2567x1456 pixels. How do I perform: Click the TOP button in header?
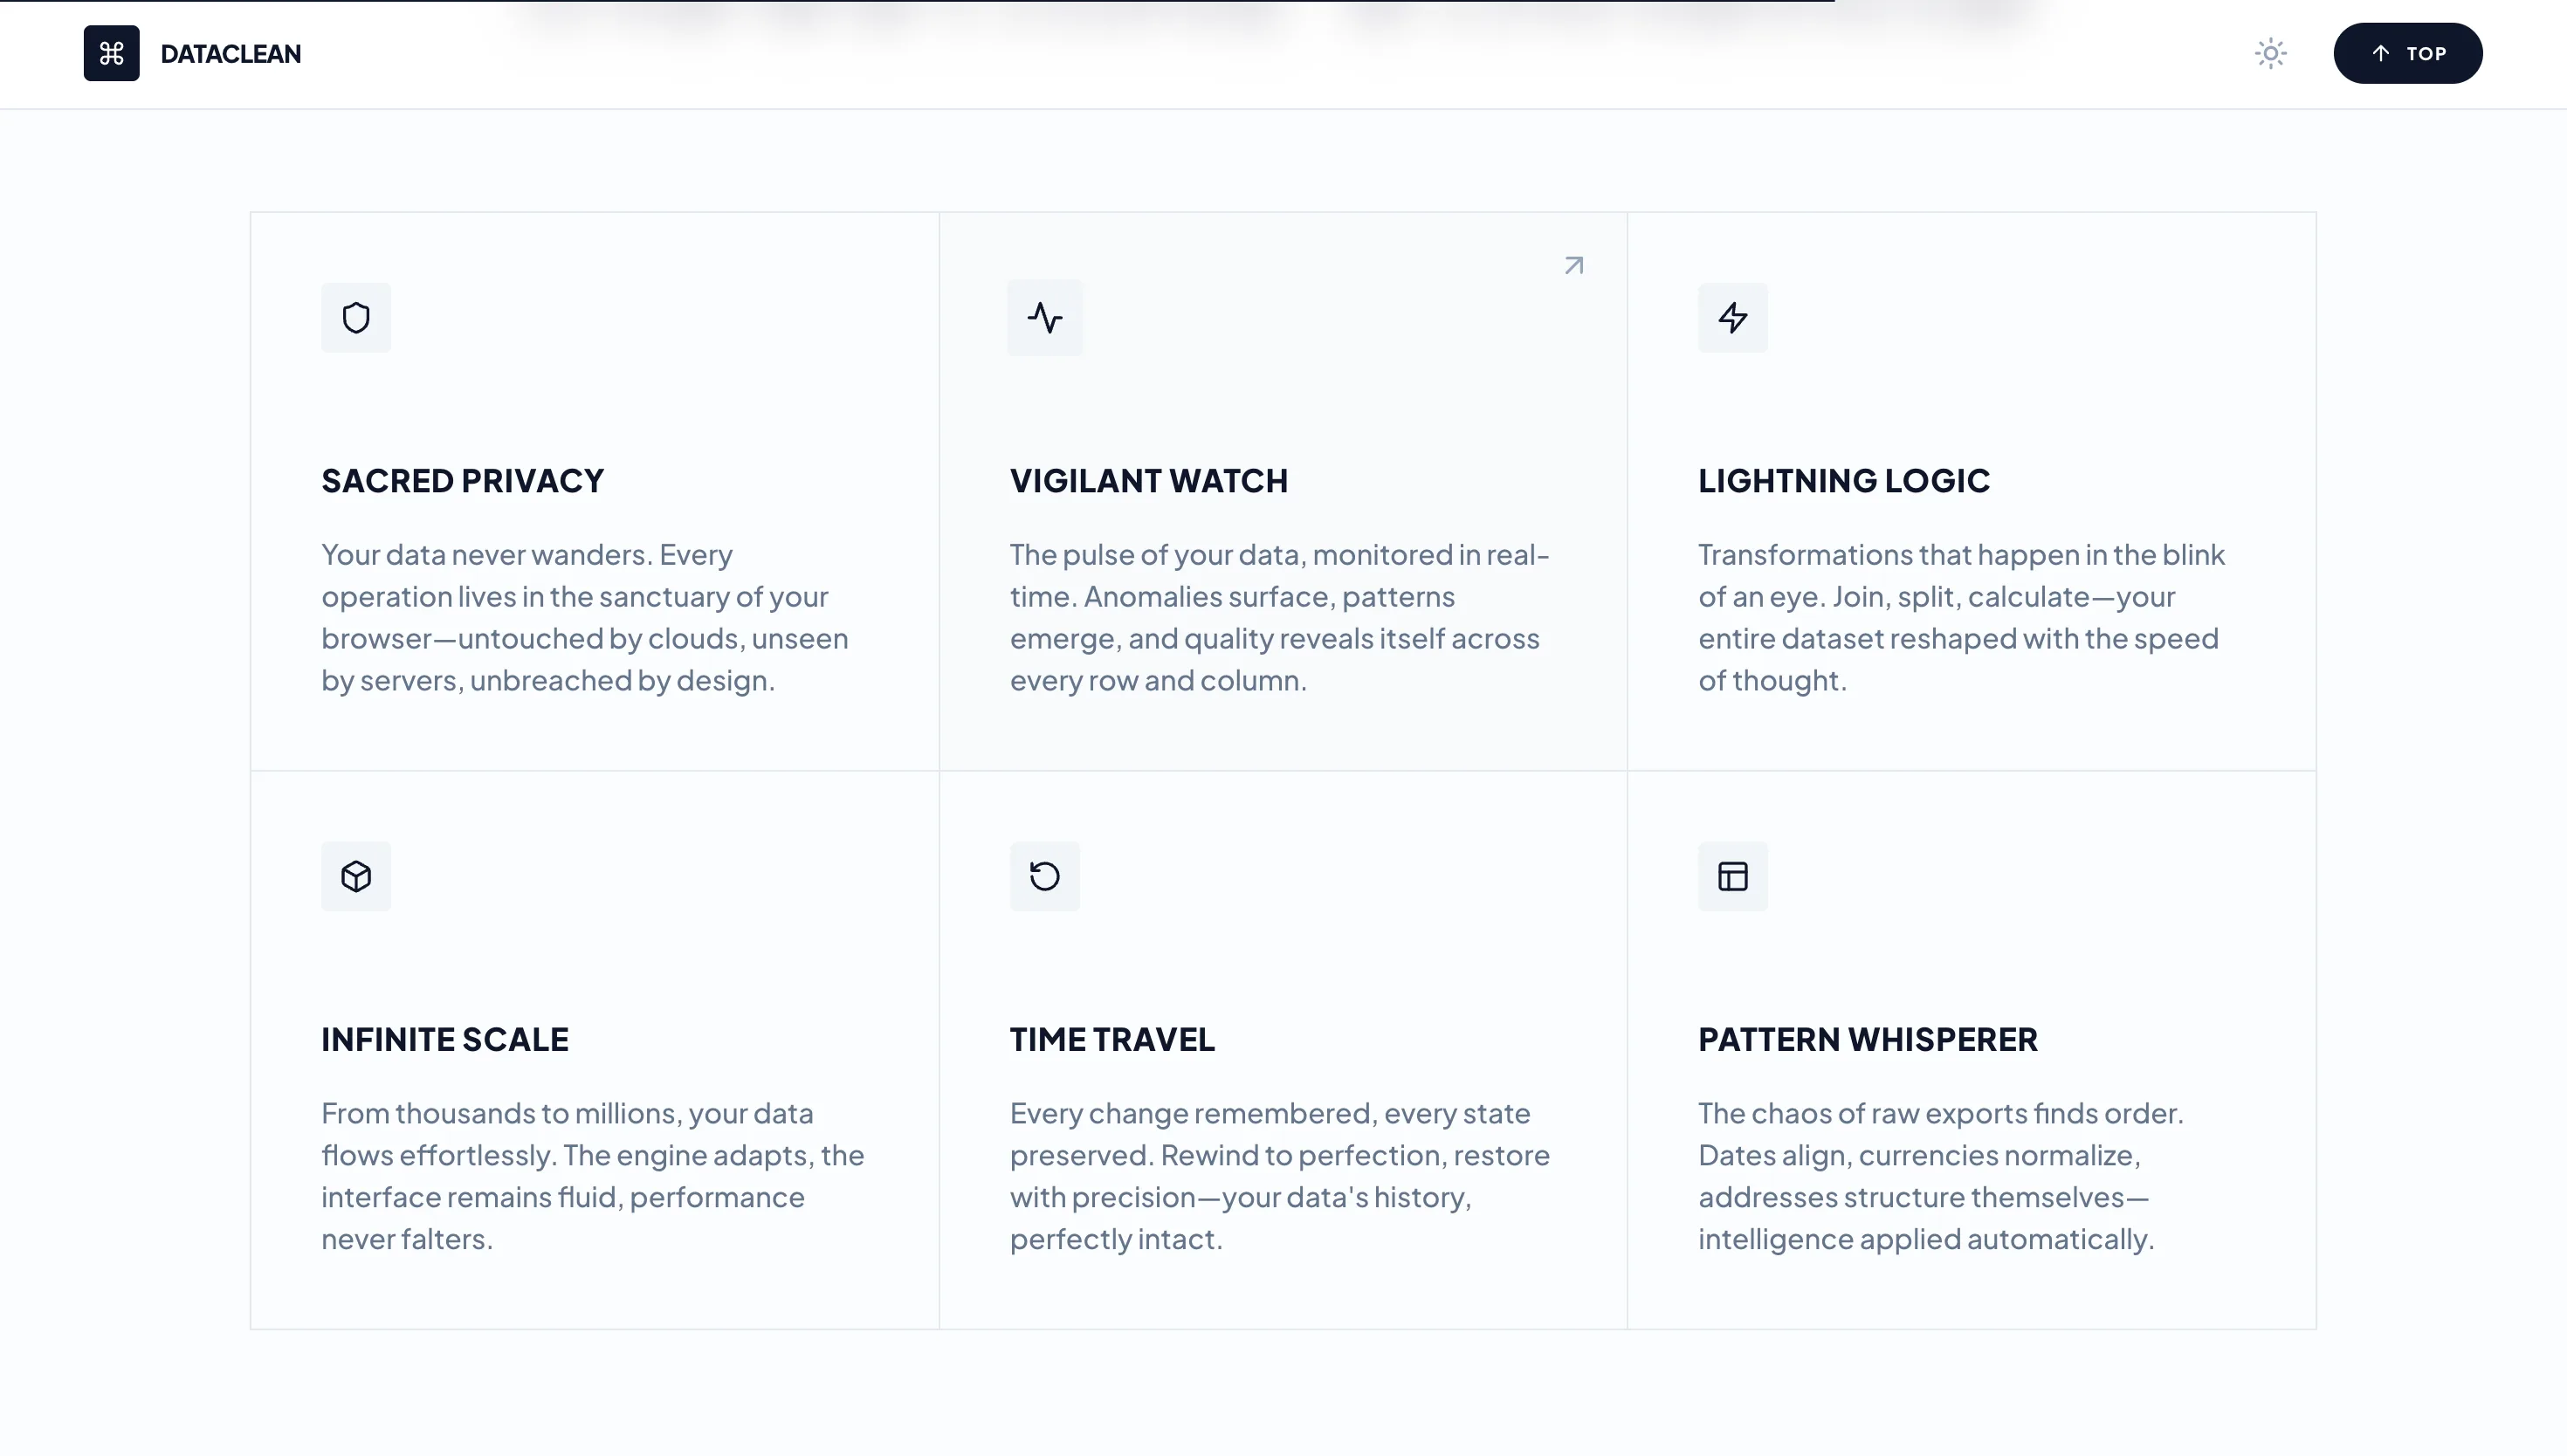pyautogui.click(x=2407, y=53)
